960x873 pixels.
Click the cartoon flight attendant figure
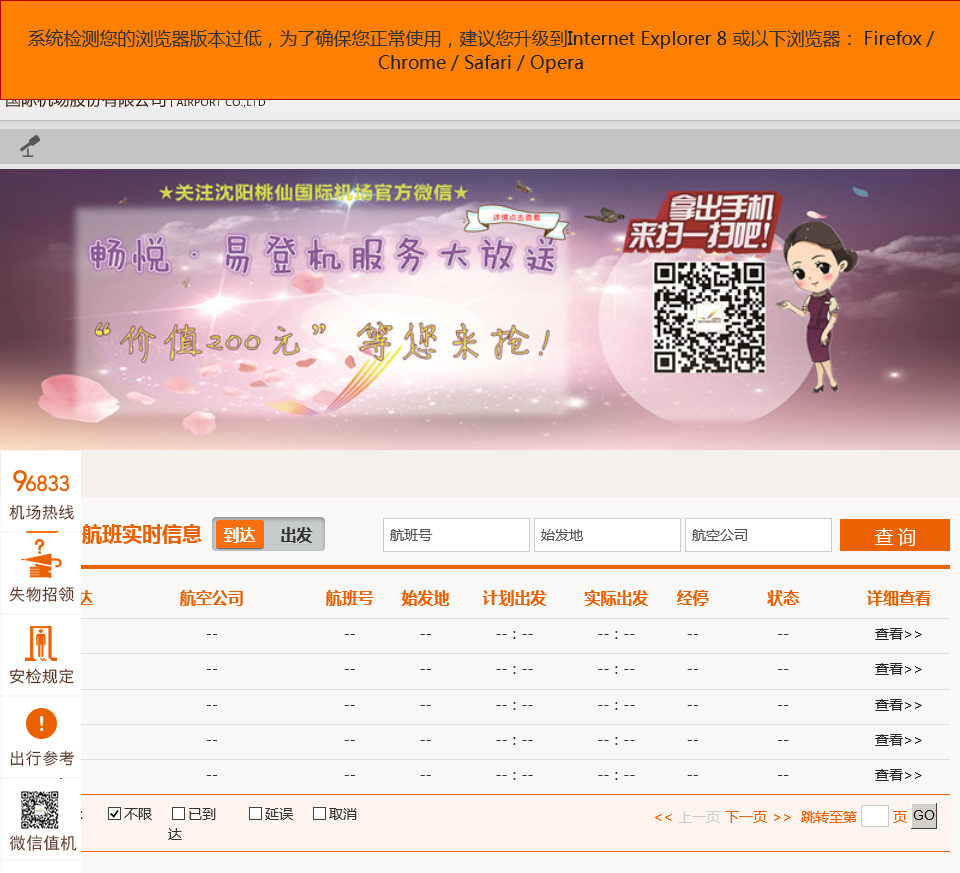817,306
